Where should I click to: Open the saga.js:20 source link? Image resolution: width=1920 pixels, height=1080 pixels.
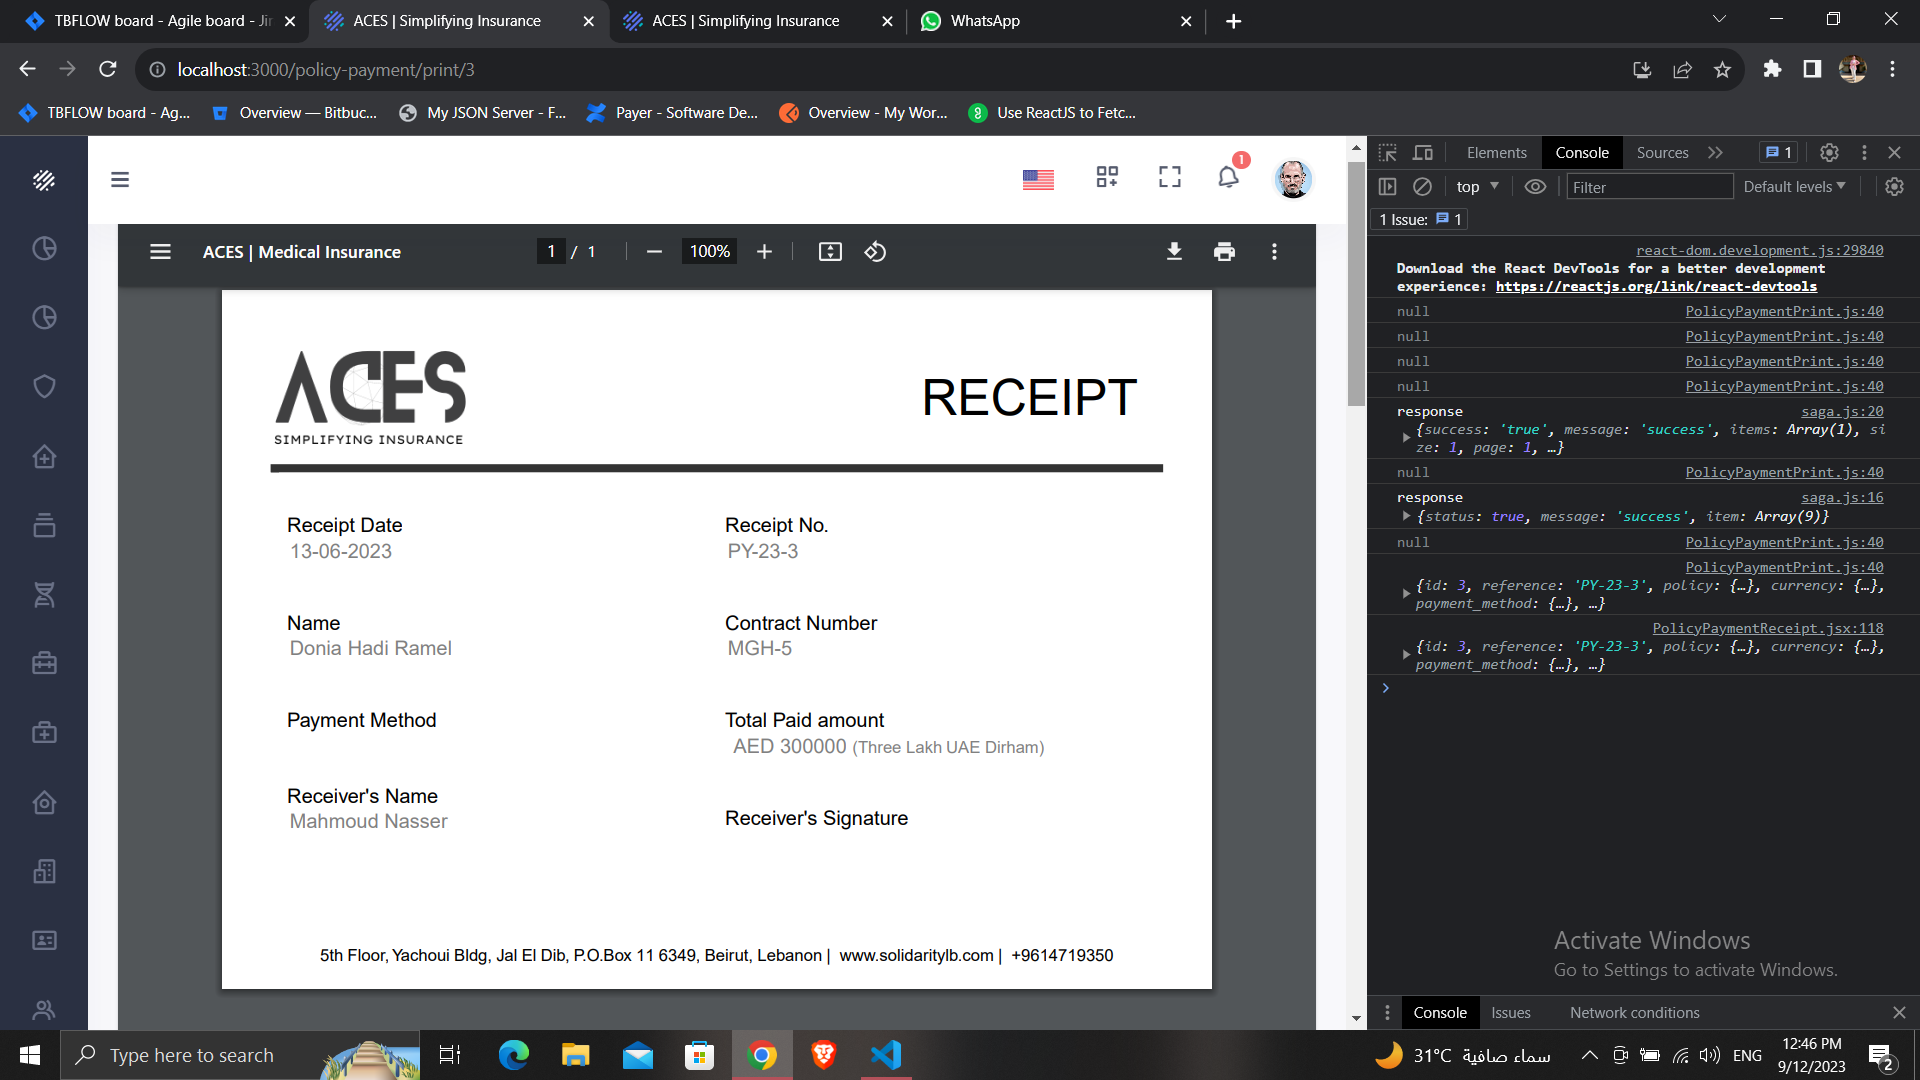pos(1842,412)
